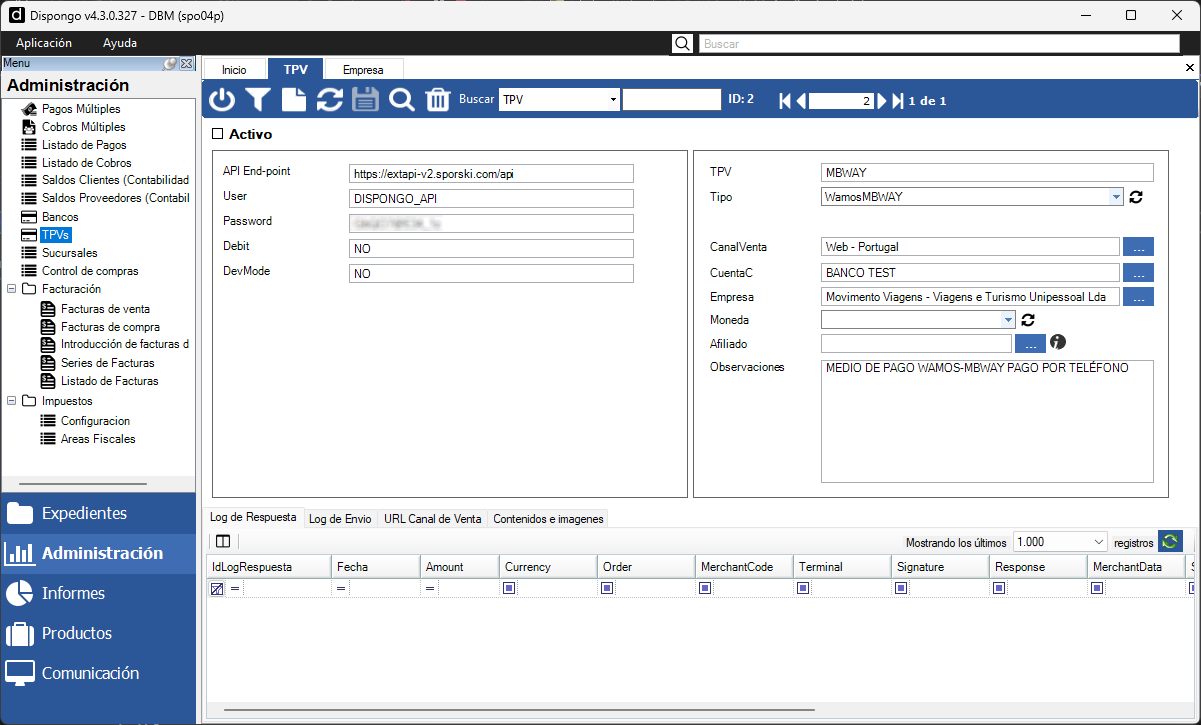Open the Informes section

[x=99, y=593]
